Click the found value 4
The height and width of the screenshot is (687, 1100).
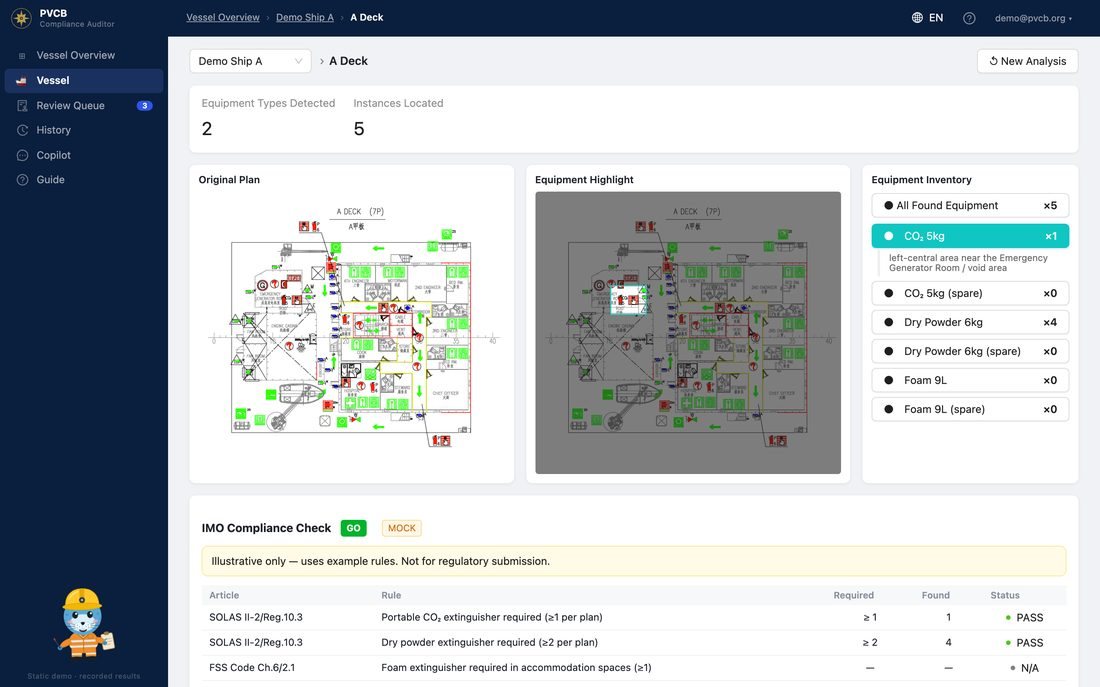tap(948, 643)
